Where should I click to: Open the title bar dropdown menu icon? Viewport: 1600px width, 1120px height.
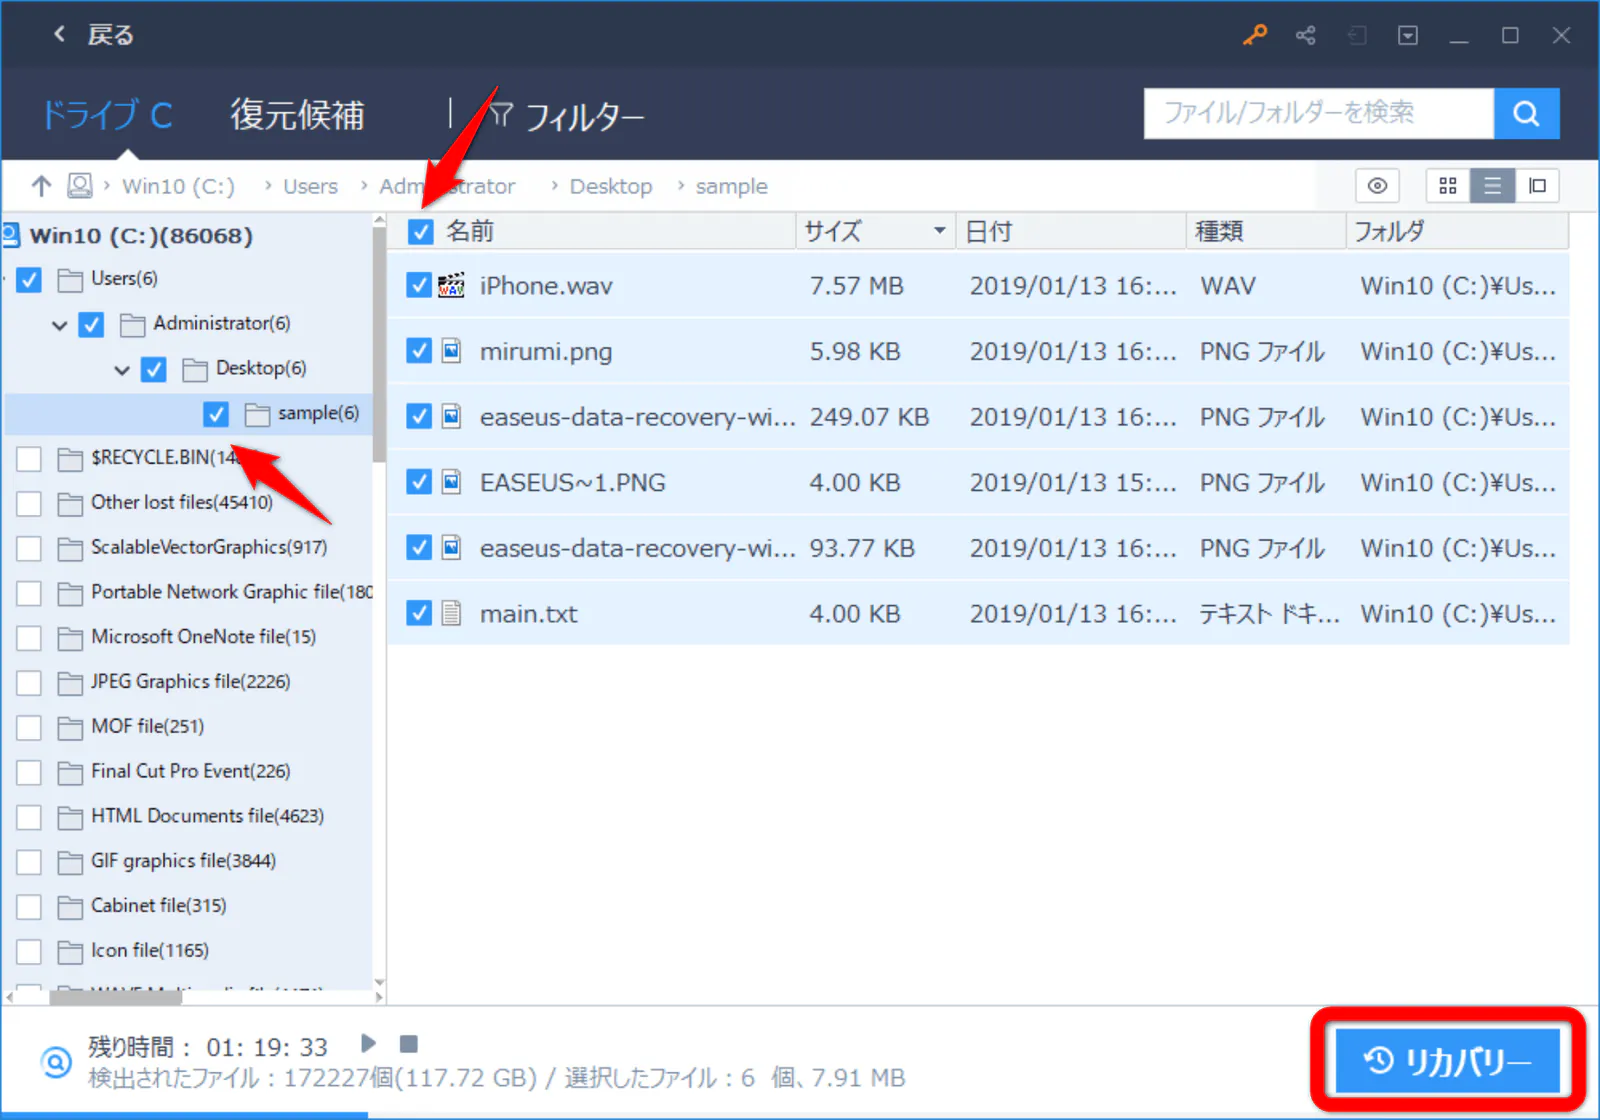tap(1408, 36)
